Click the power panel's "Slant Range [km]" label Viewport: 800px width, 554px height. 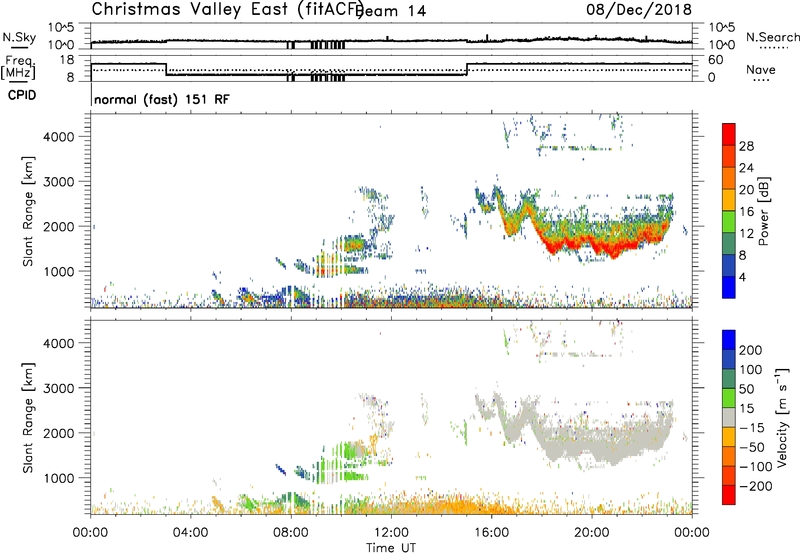pyautogui.click(x=28, y=211)
